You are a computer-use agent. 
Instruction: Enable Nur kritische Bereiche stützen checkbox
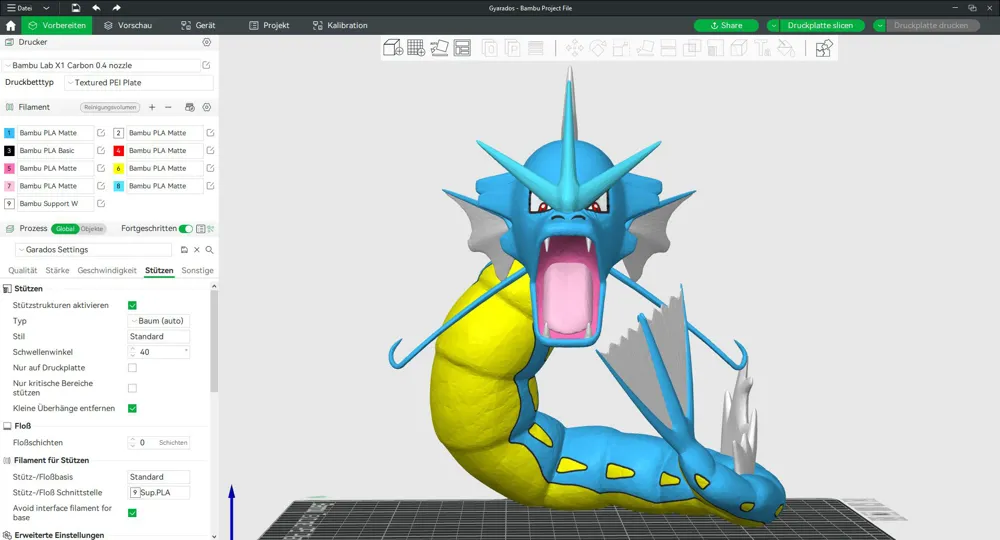132,388
